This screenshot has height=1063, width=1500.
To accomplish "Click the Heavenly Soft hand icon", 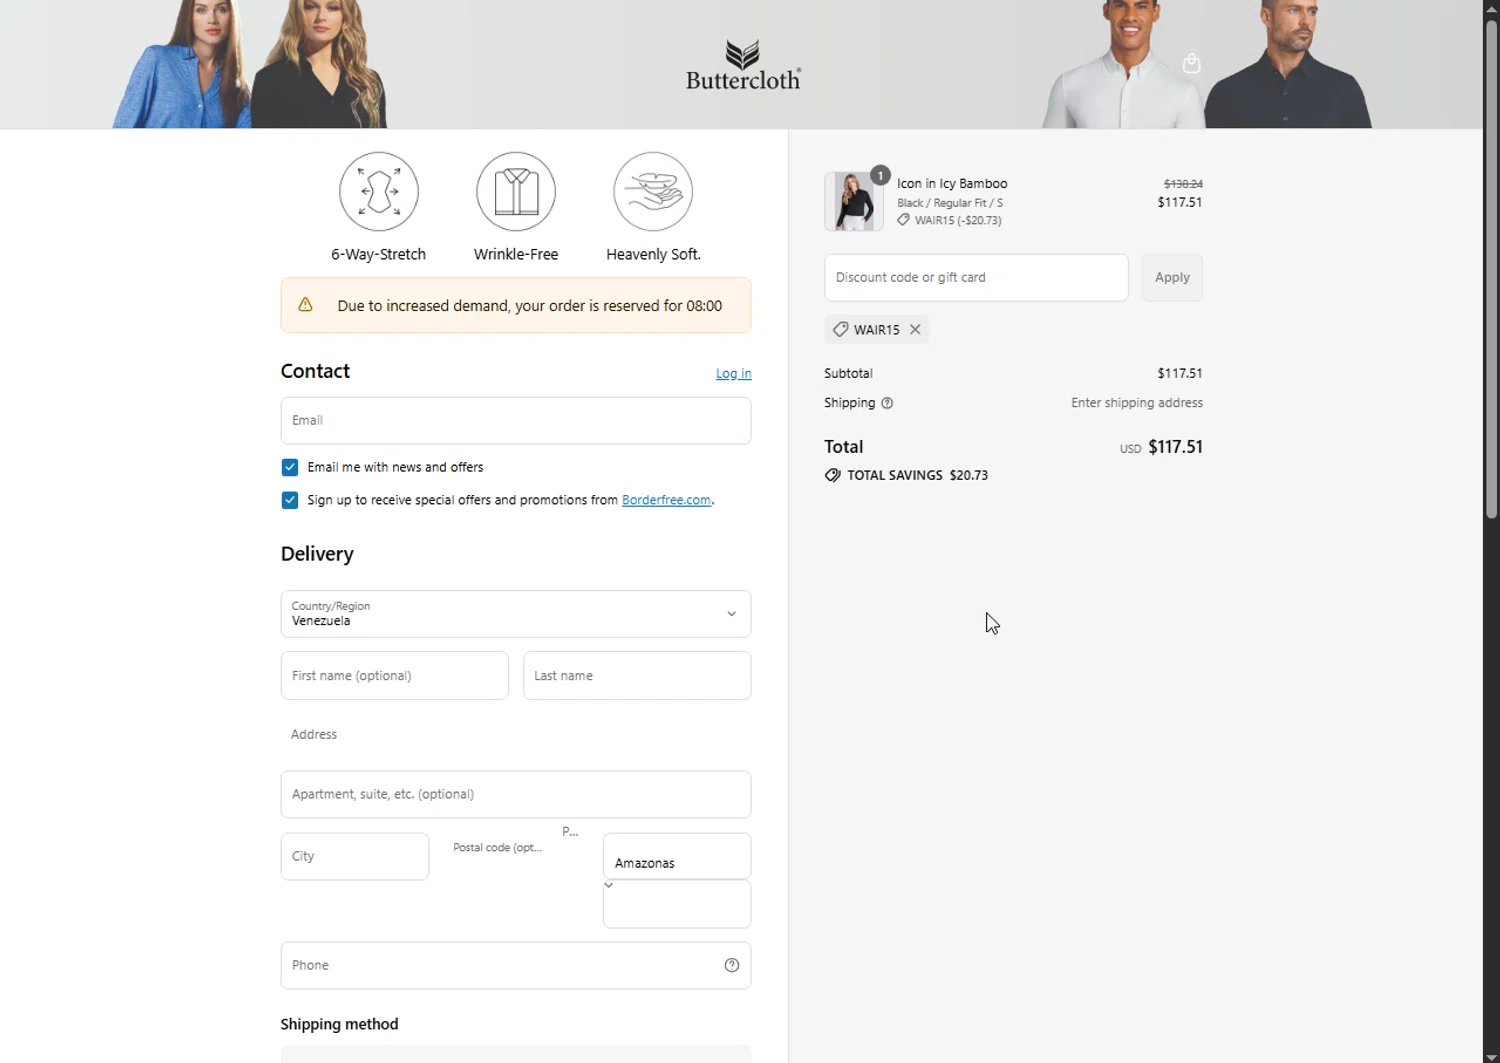I will point(653,191).
